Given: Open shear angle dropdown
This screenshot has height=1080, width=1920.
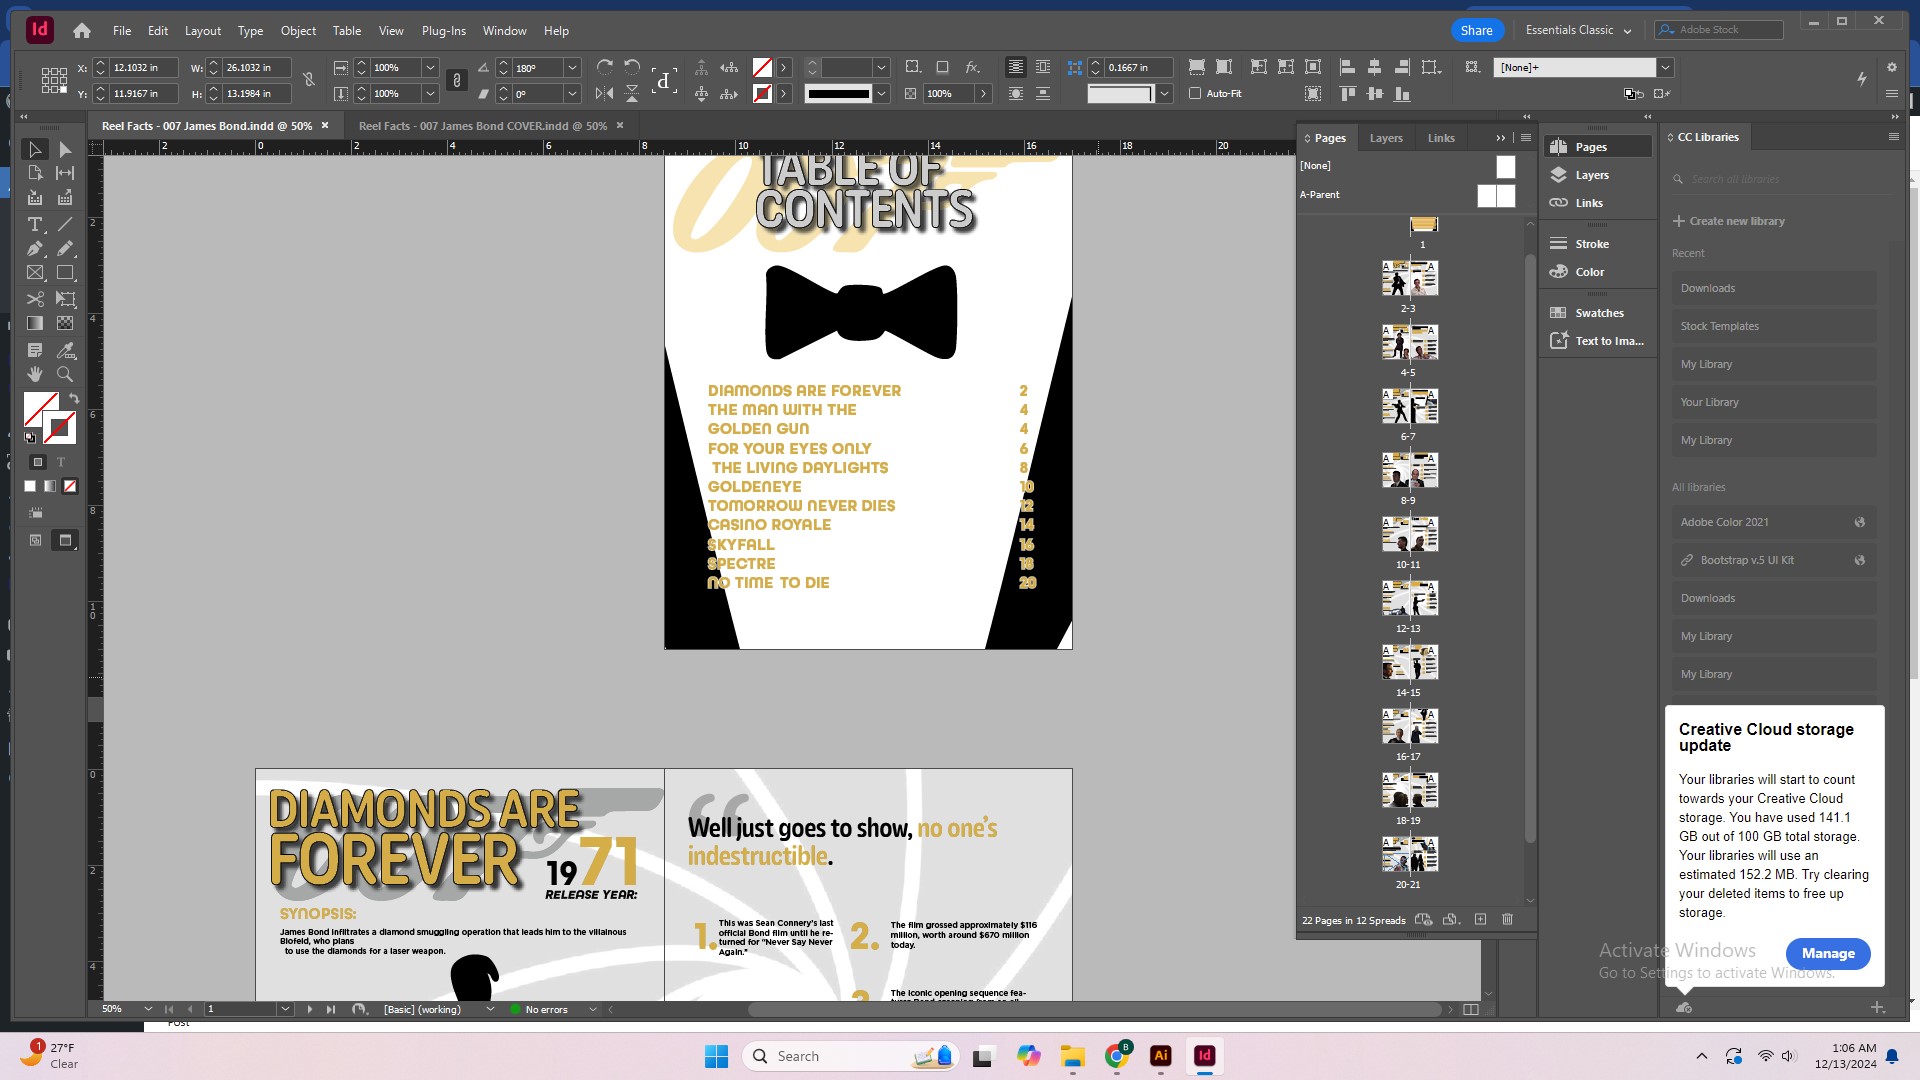Looking at the screenshot, I should pyautogui.click(x=572, y=94).
